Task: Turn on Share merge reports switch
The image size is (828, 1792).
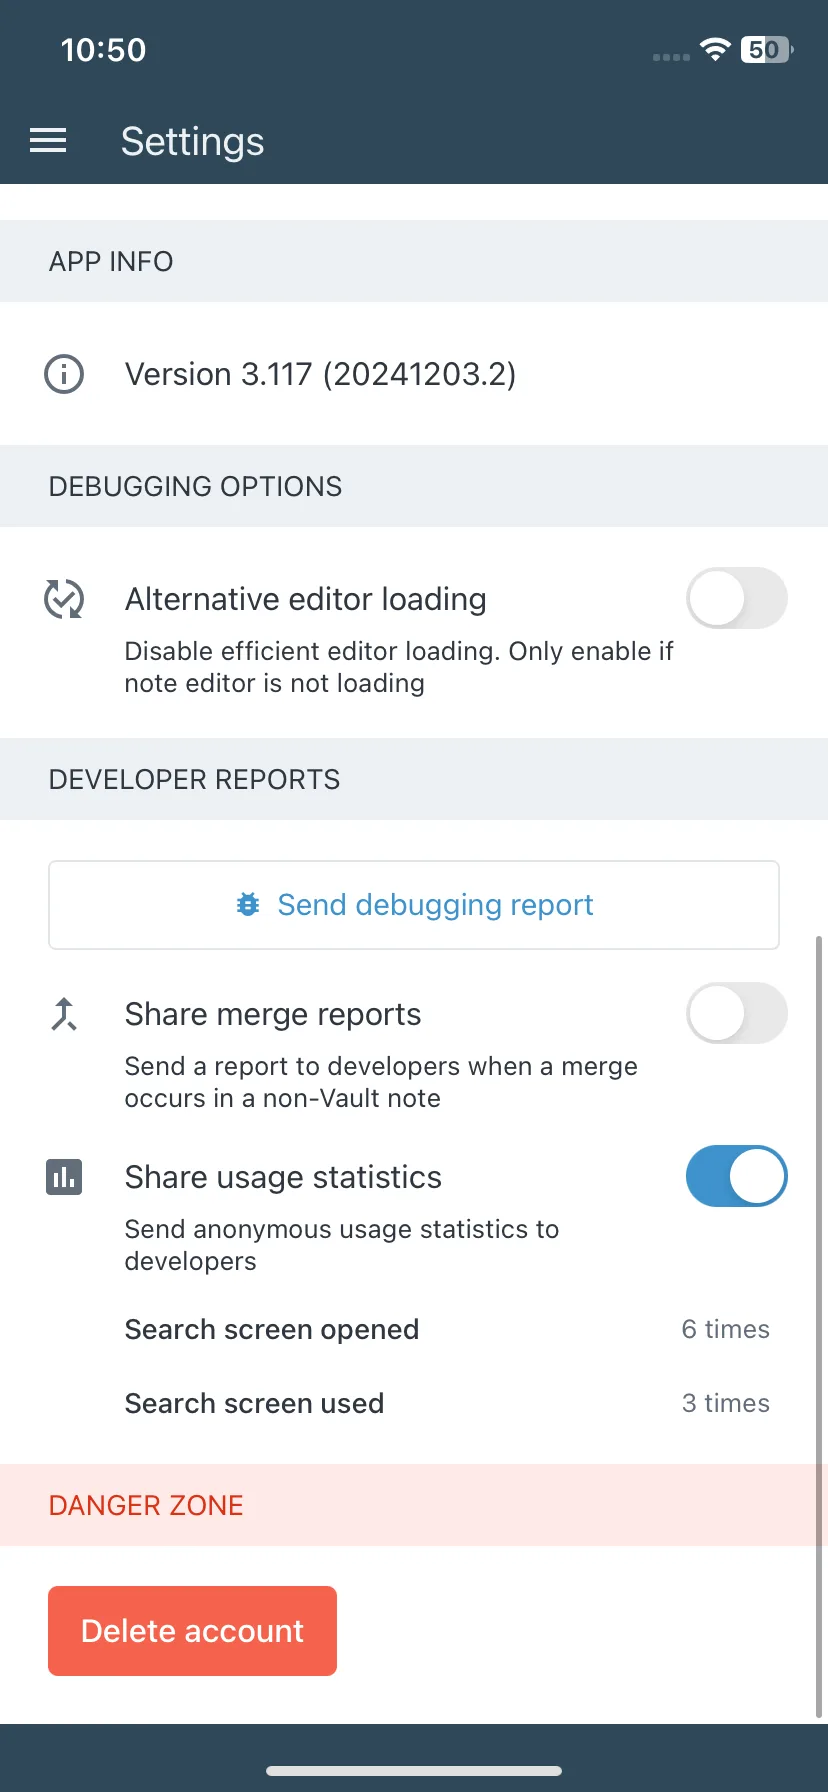Action: coord(737,1013)
